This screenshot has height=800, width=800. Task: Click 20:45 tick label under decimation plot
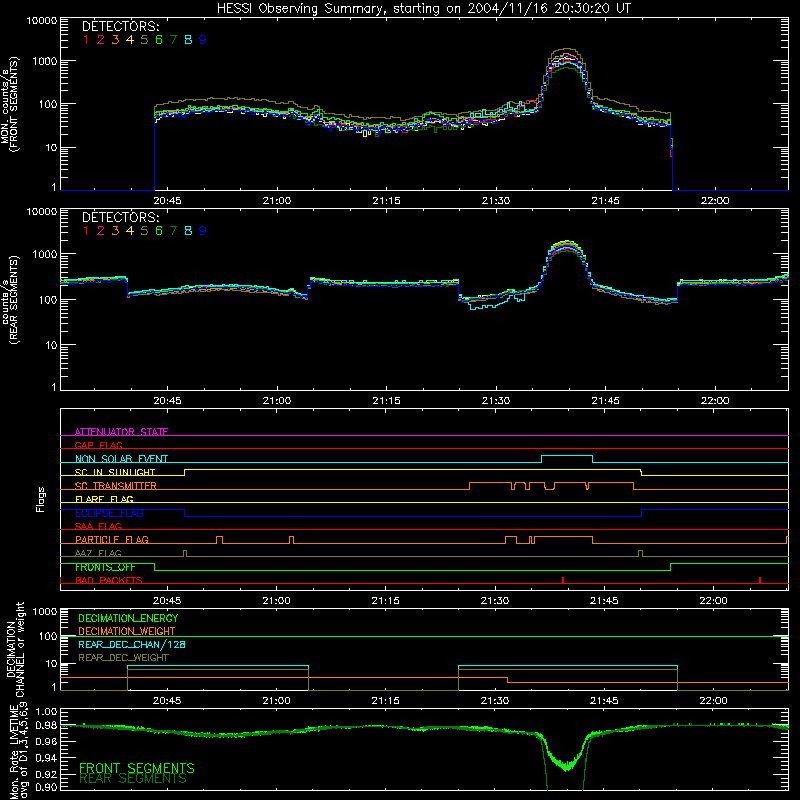pos(167,701)
